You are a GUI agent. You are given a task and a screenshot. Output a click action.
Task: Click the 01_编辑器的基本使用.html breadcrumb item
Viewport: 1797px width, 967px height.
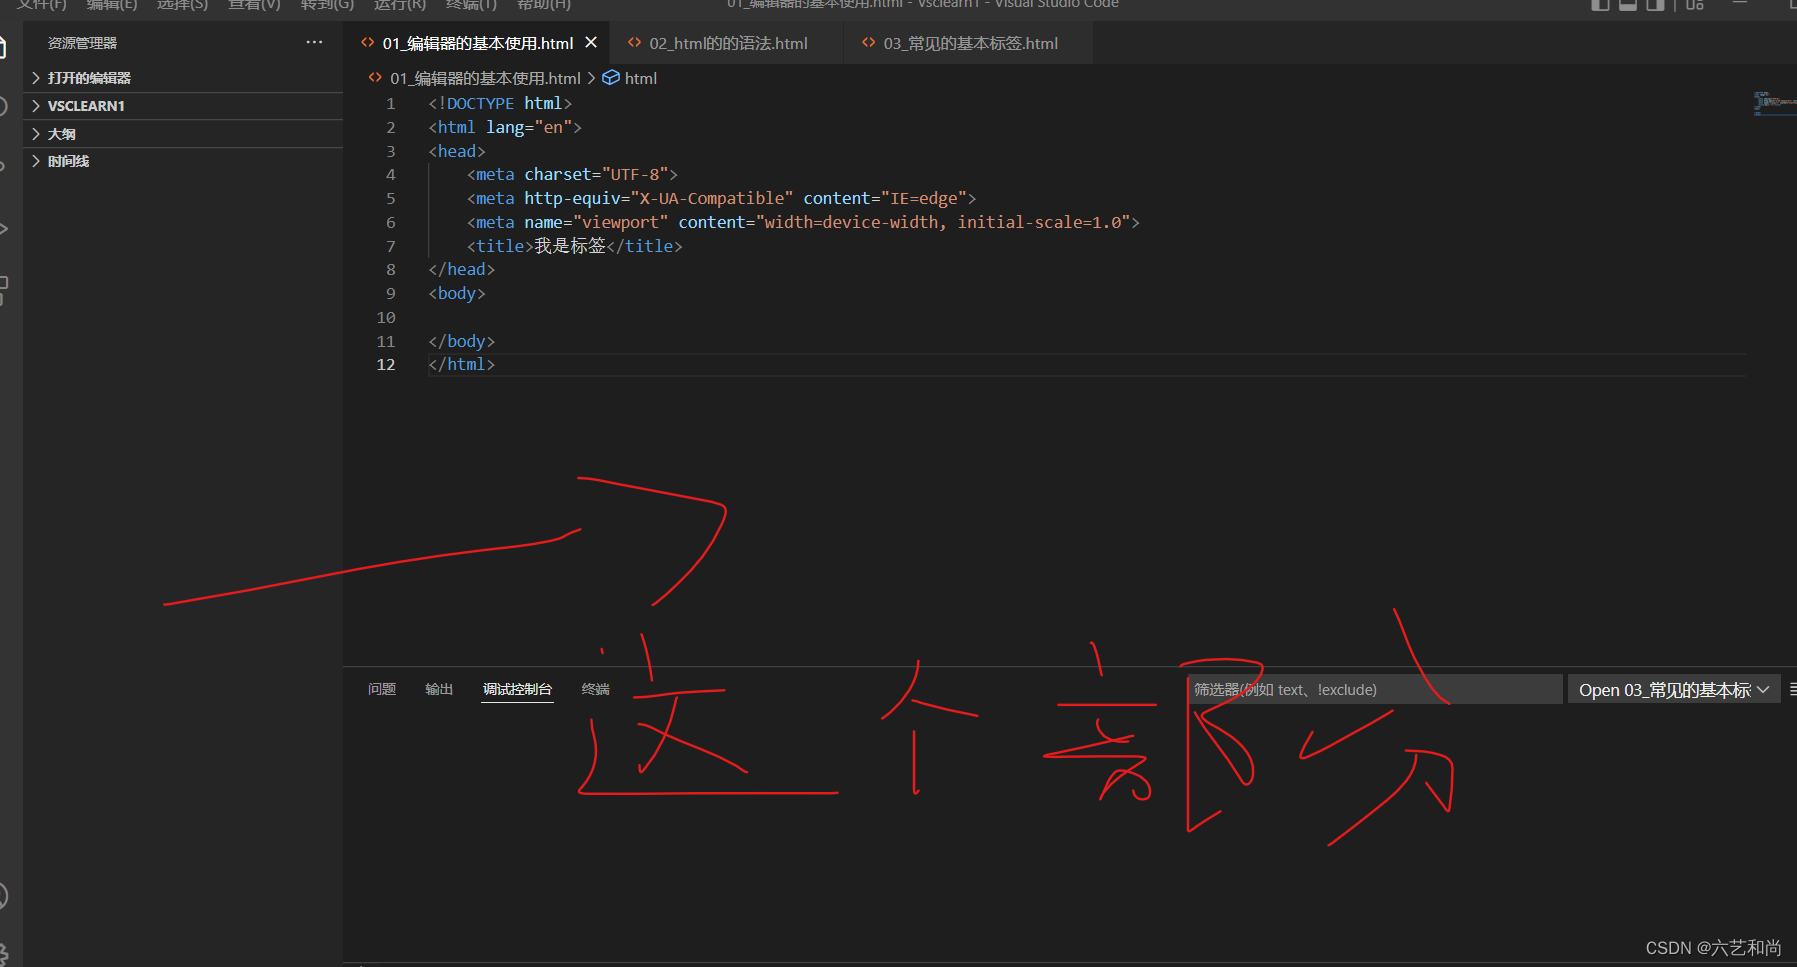(485, 78)
